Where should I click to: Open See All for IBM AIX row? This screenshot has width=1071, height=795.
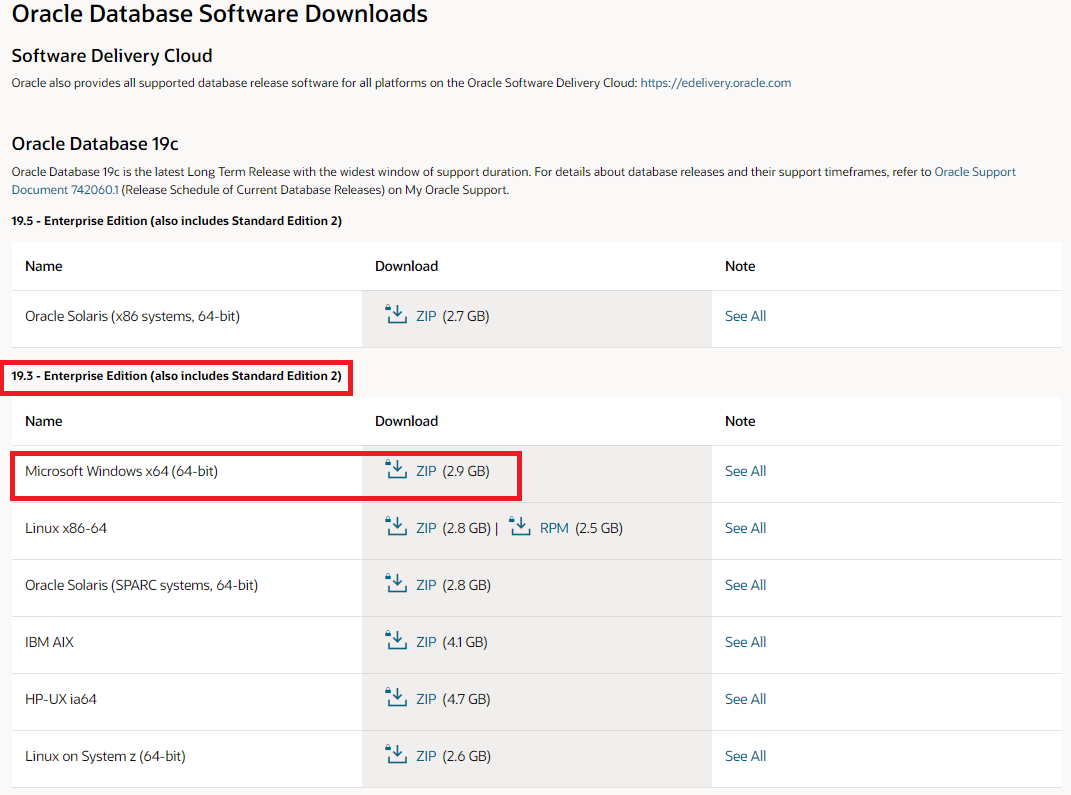pyautogui.click(x=745, y=642)
